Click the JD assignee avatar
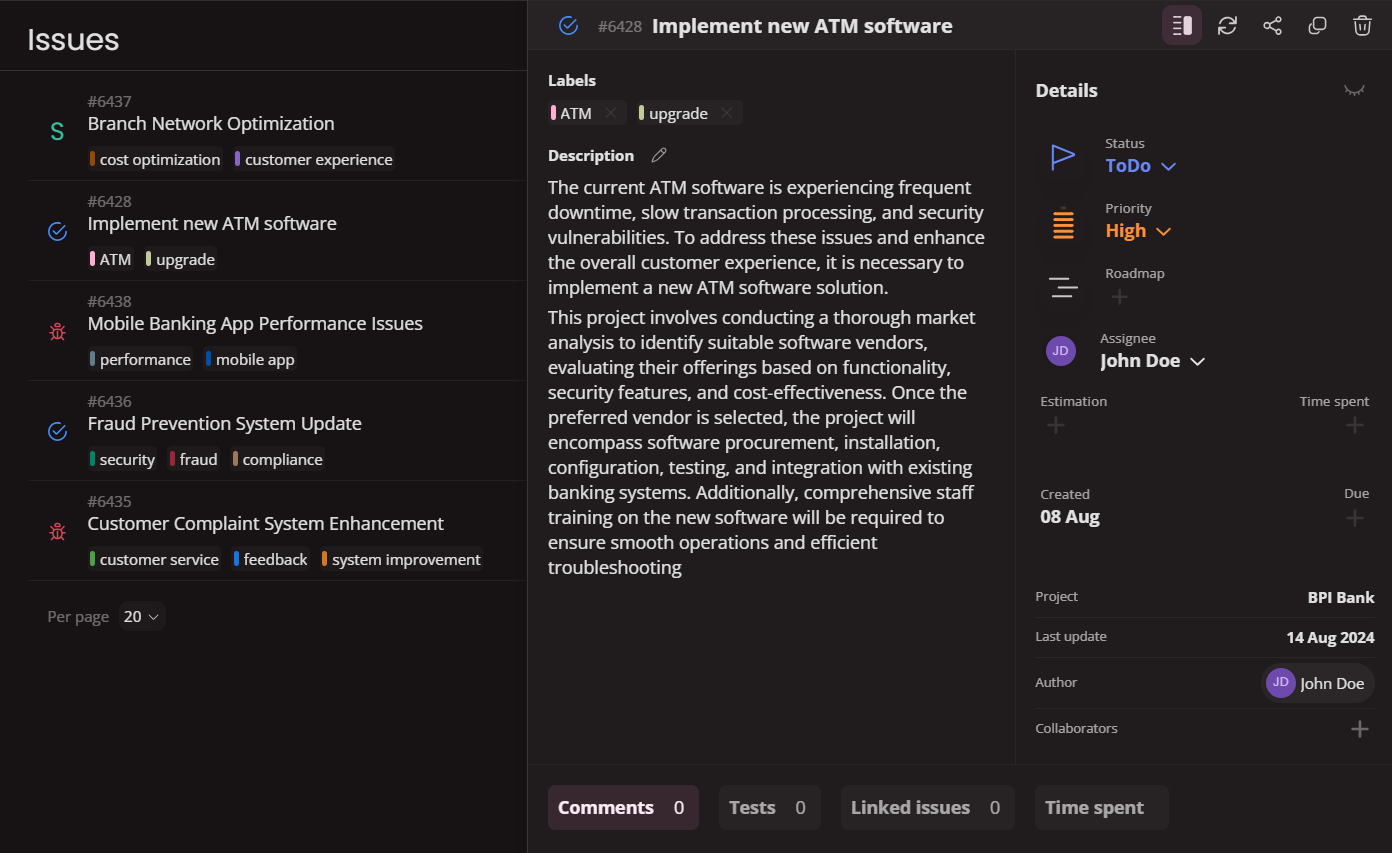 tap(1060, 351)
